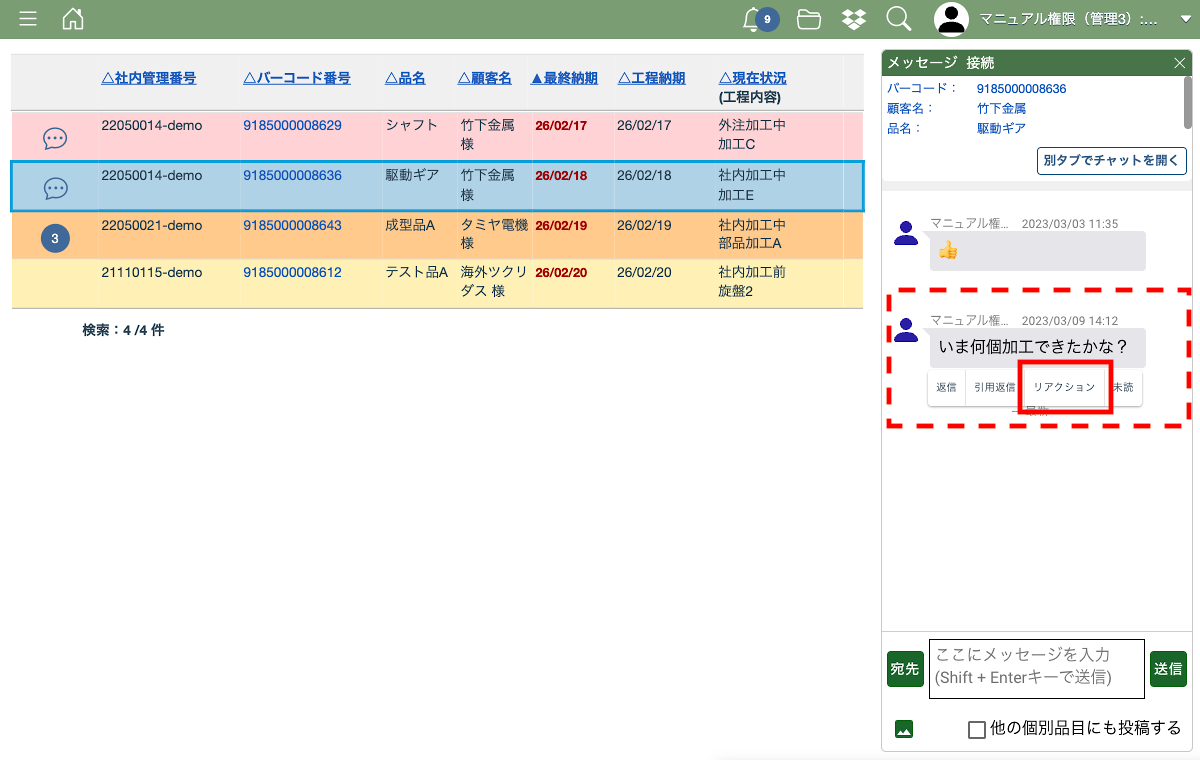
Task: Open the Dropbox icon in header
Action: coord(853,19)
